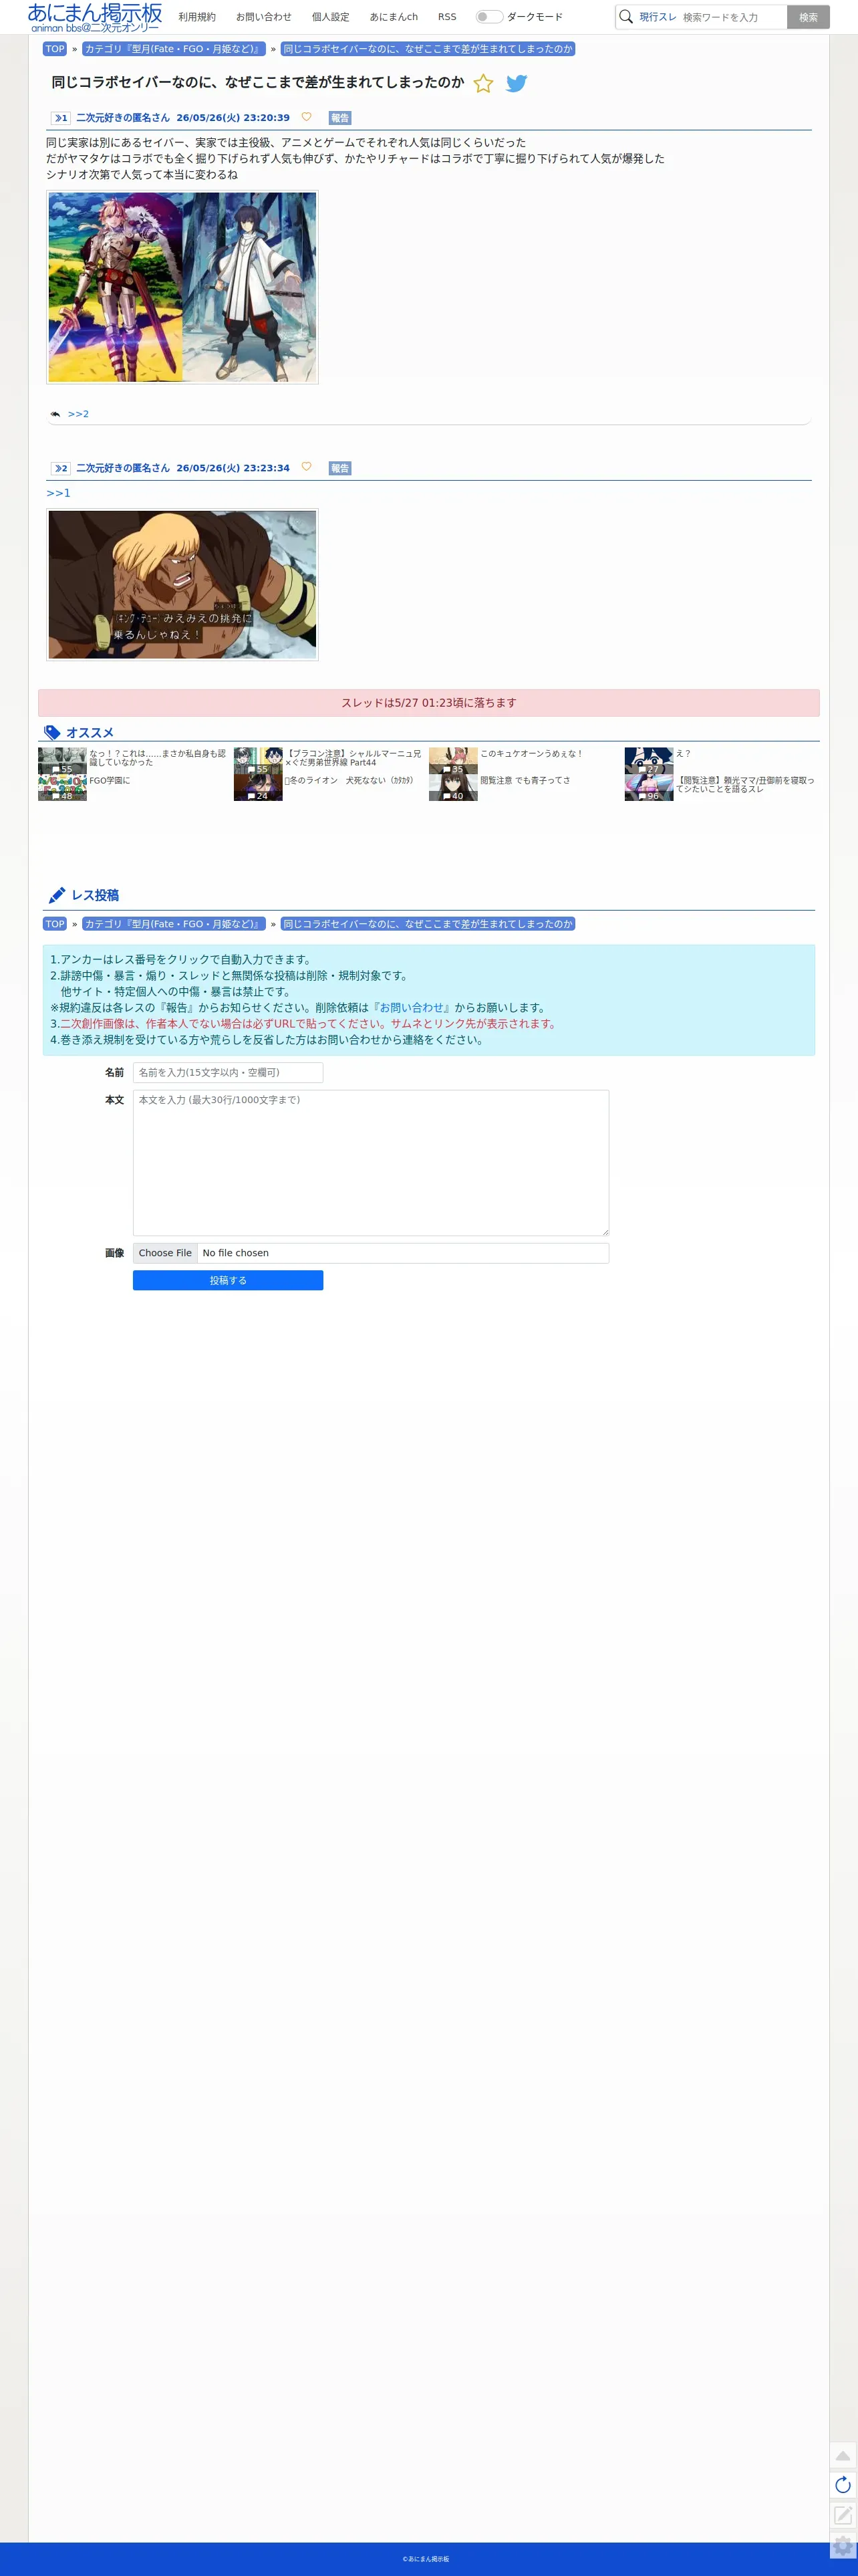The image size is (858, 2576).
Task: Follow the >>1 anchor in post 2
Action: coord(58,493)
